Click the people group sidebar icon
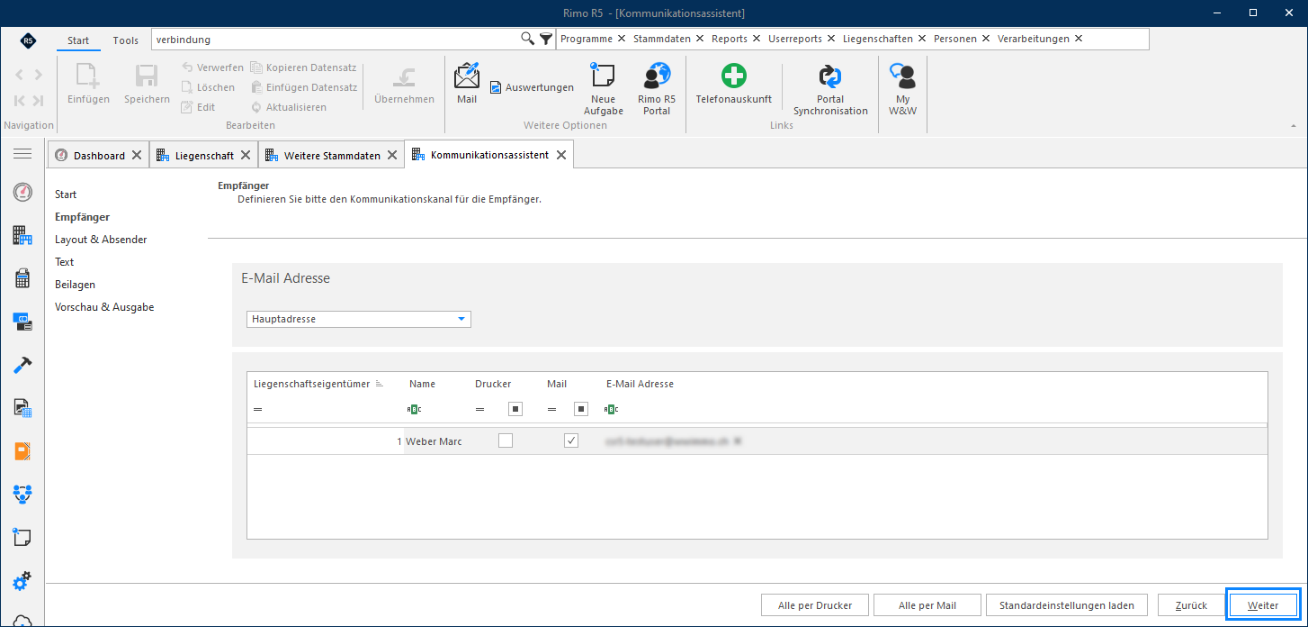This screenshot has height=627, width=1308. (22, 494)
